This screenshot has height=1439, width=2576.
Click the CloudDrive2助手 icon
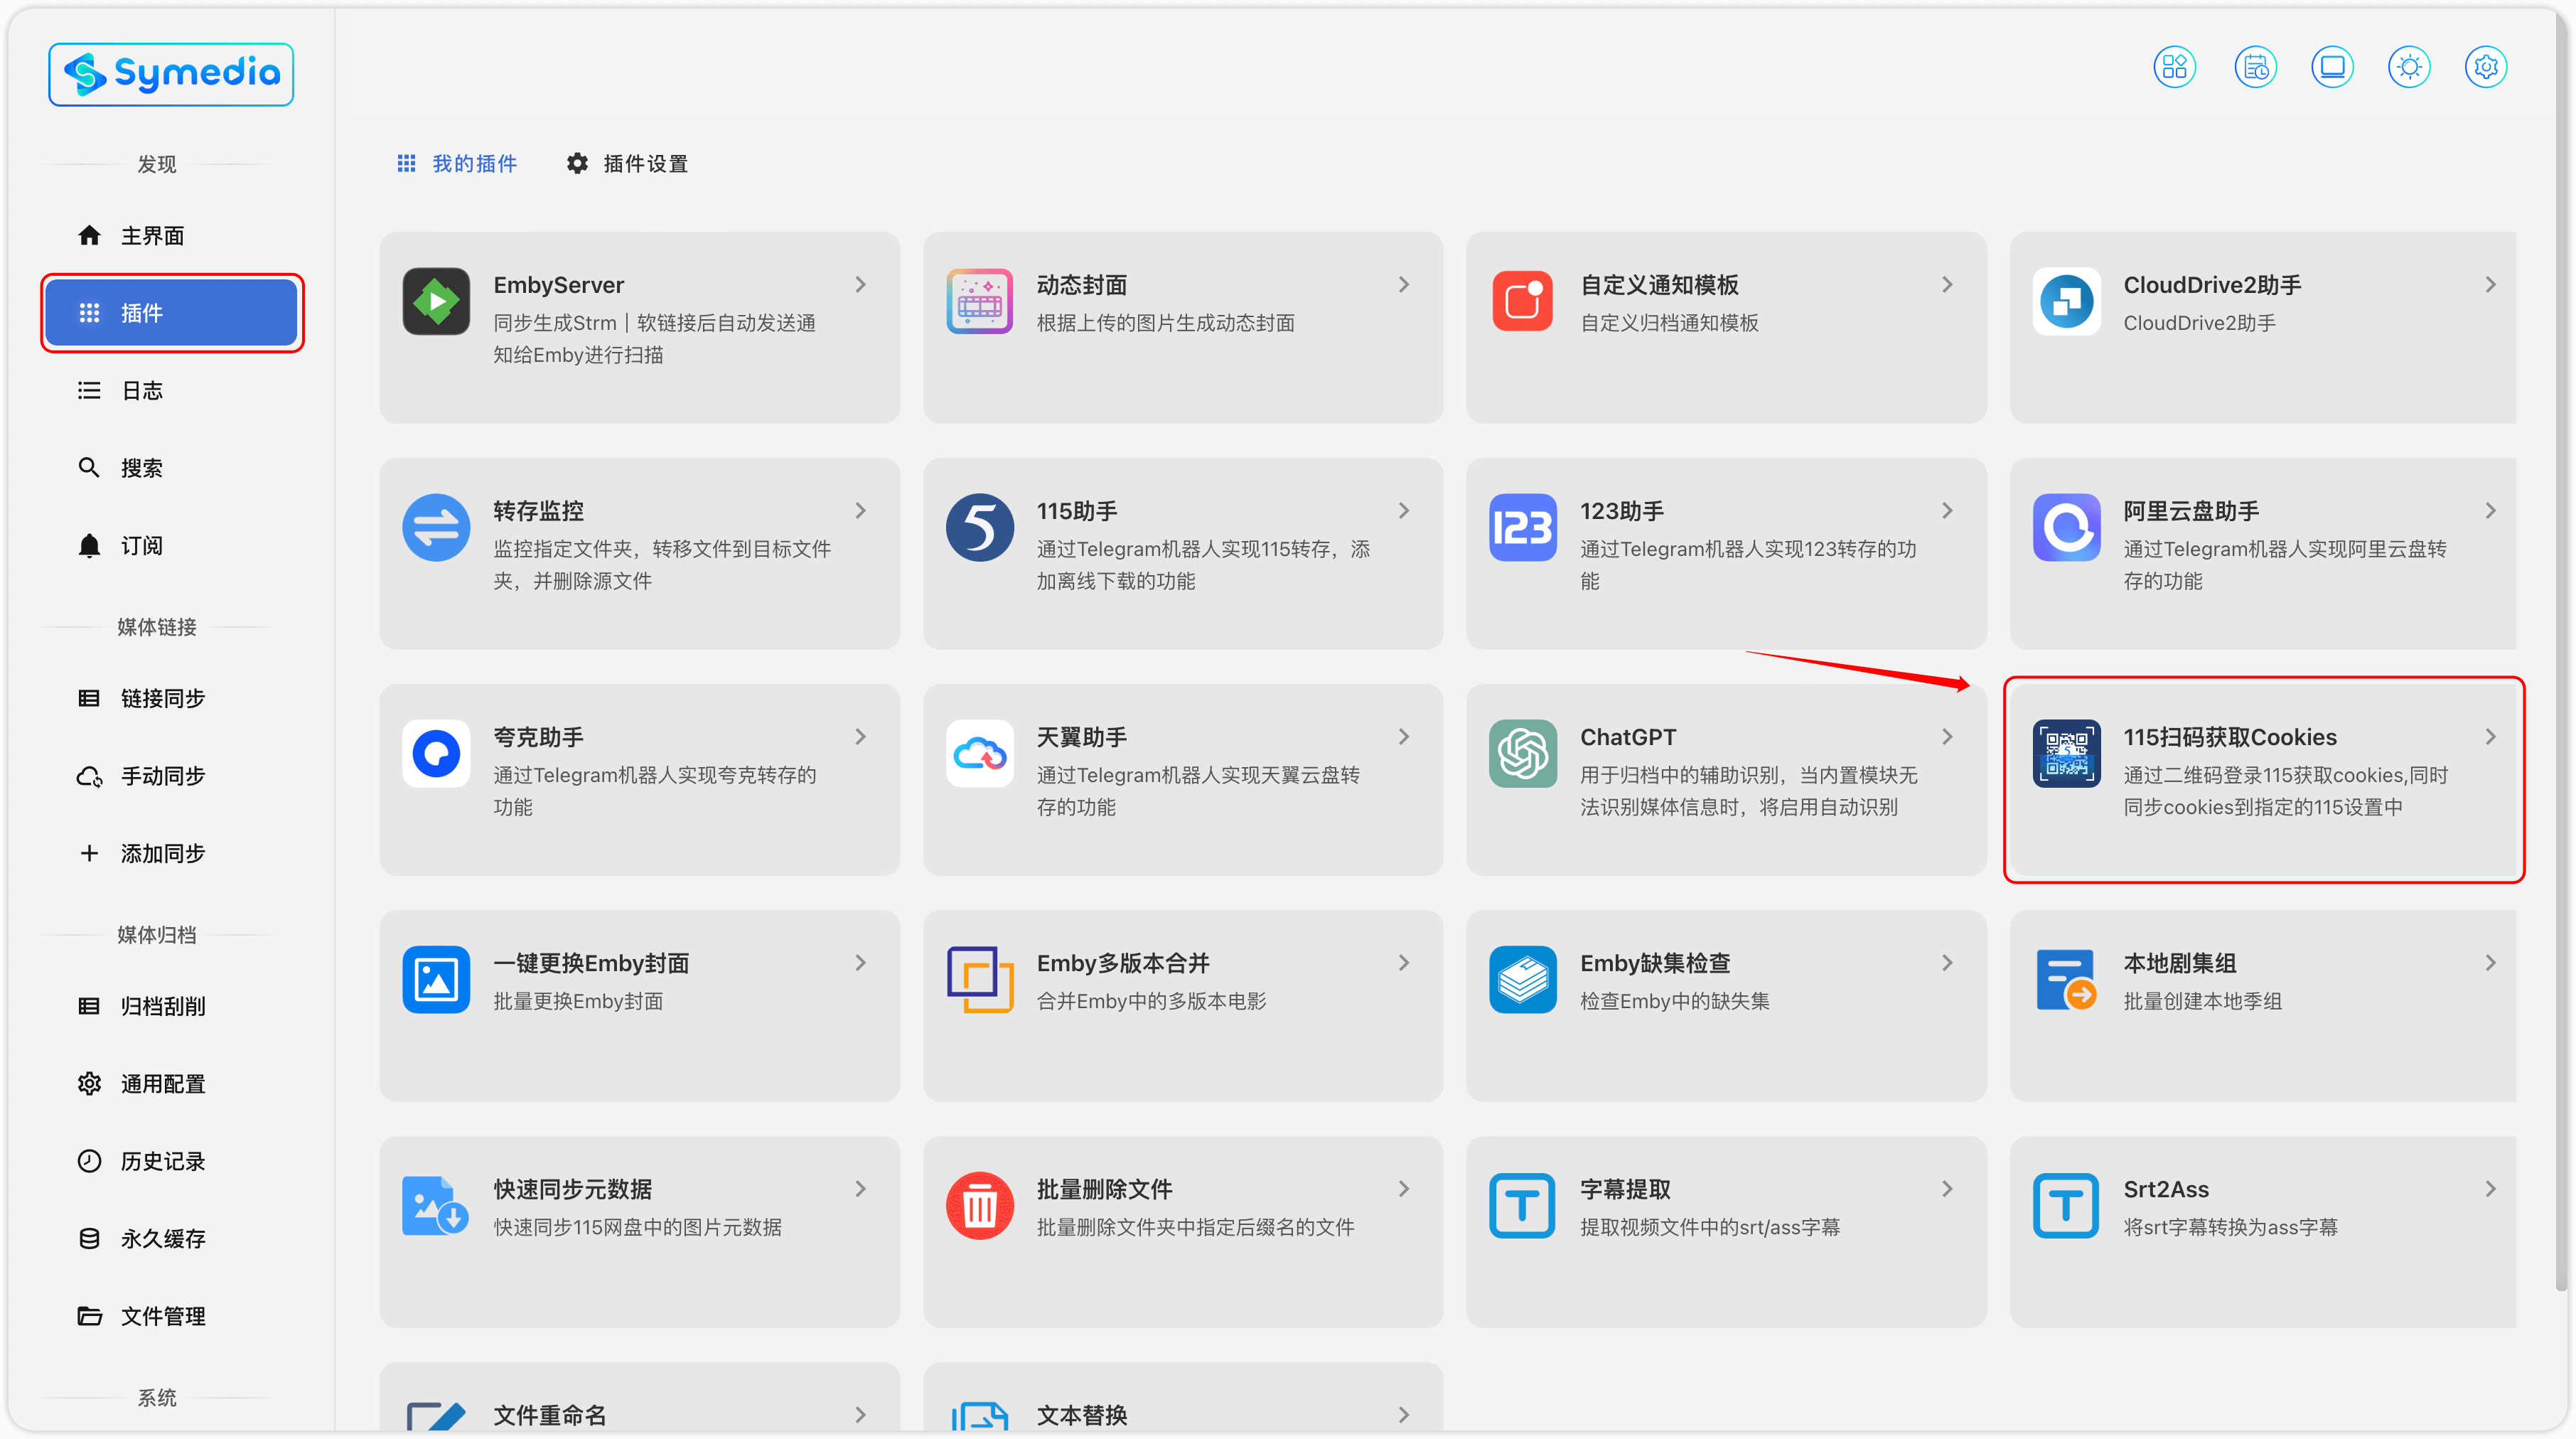2066,301
